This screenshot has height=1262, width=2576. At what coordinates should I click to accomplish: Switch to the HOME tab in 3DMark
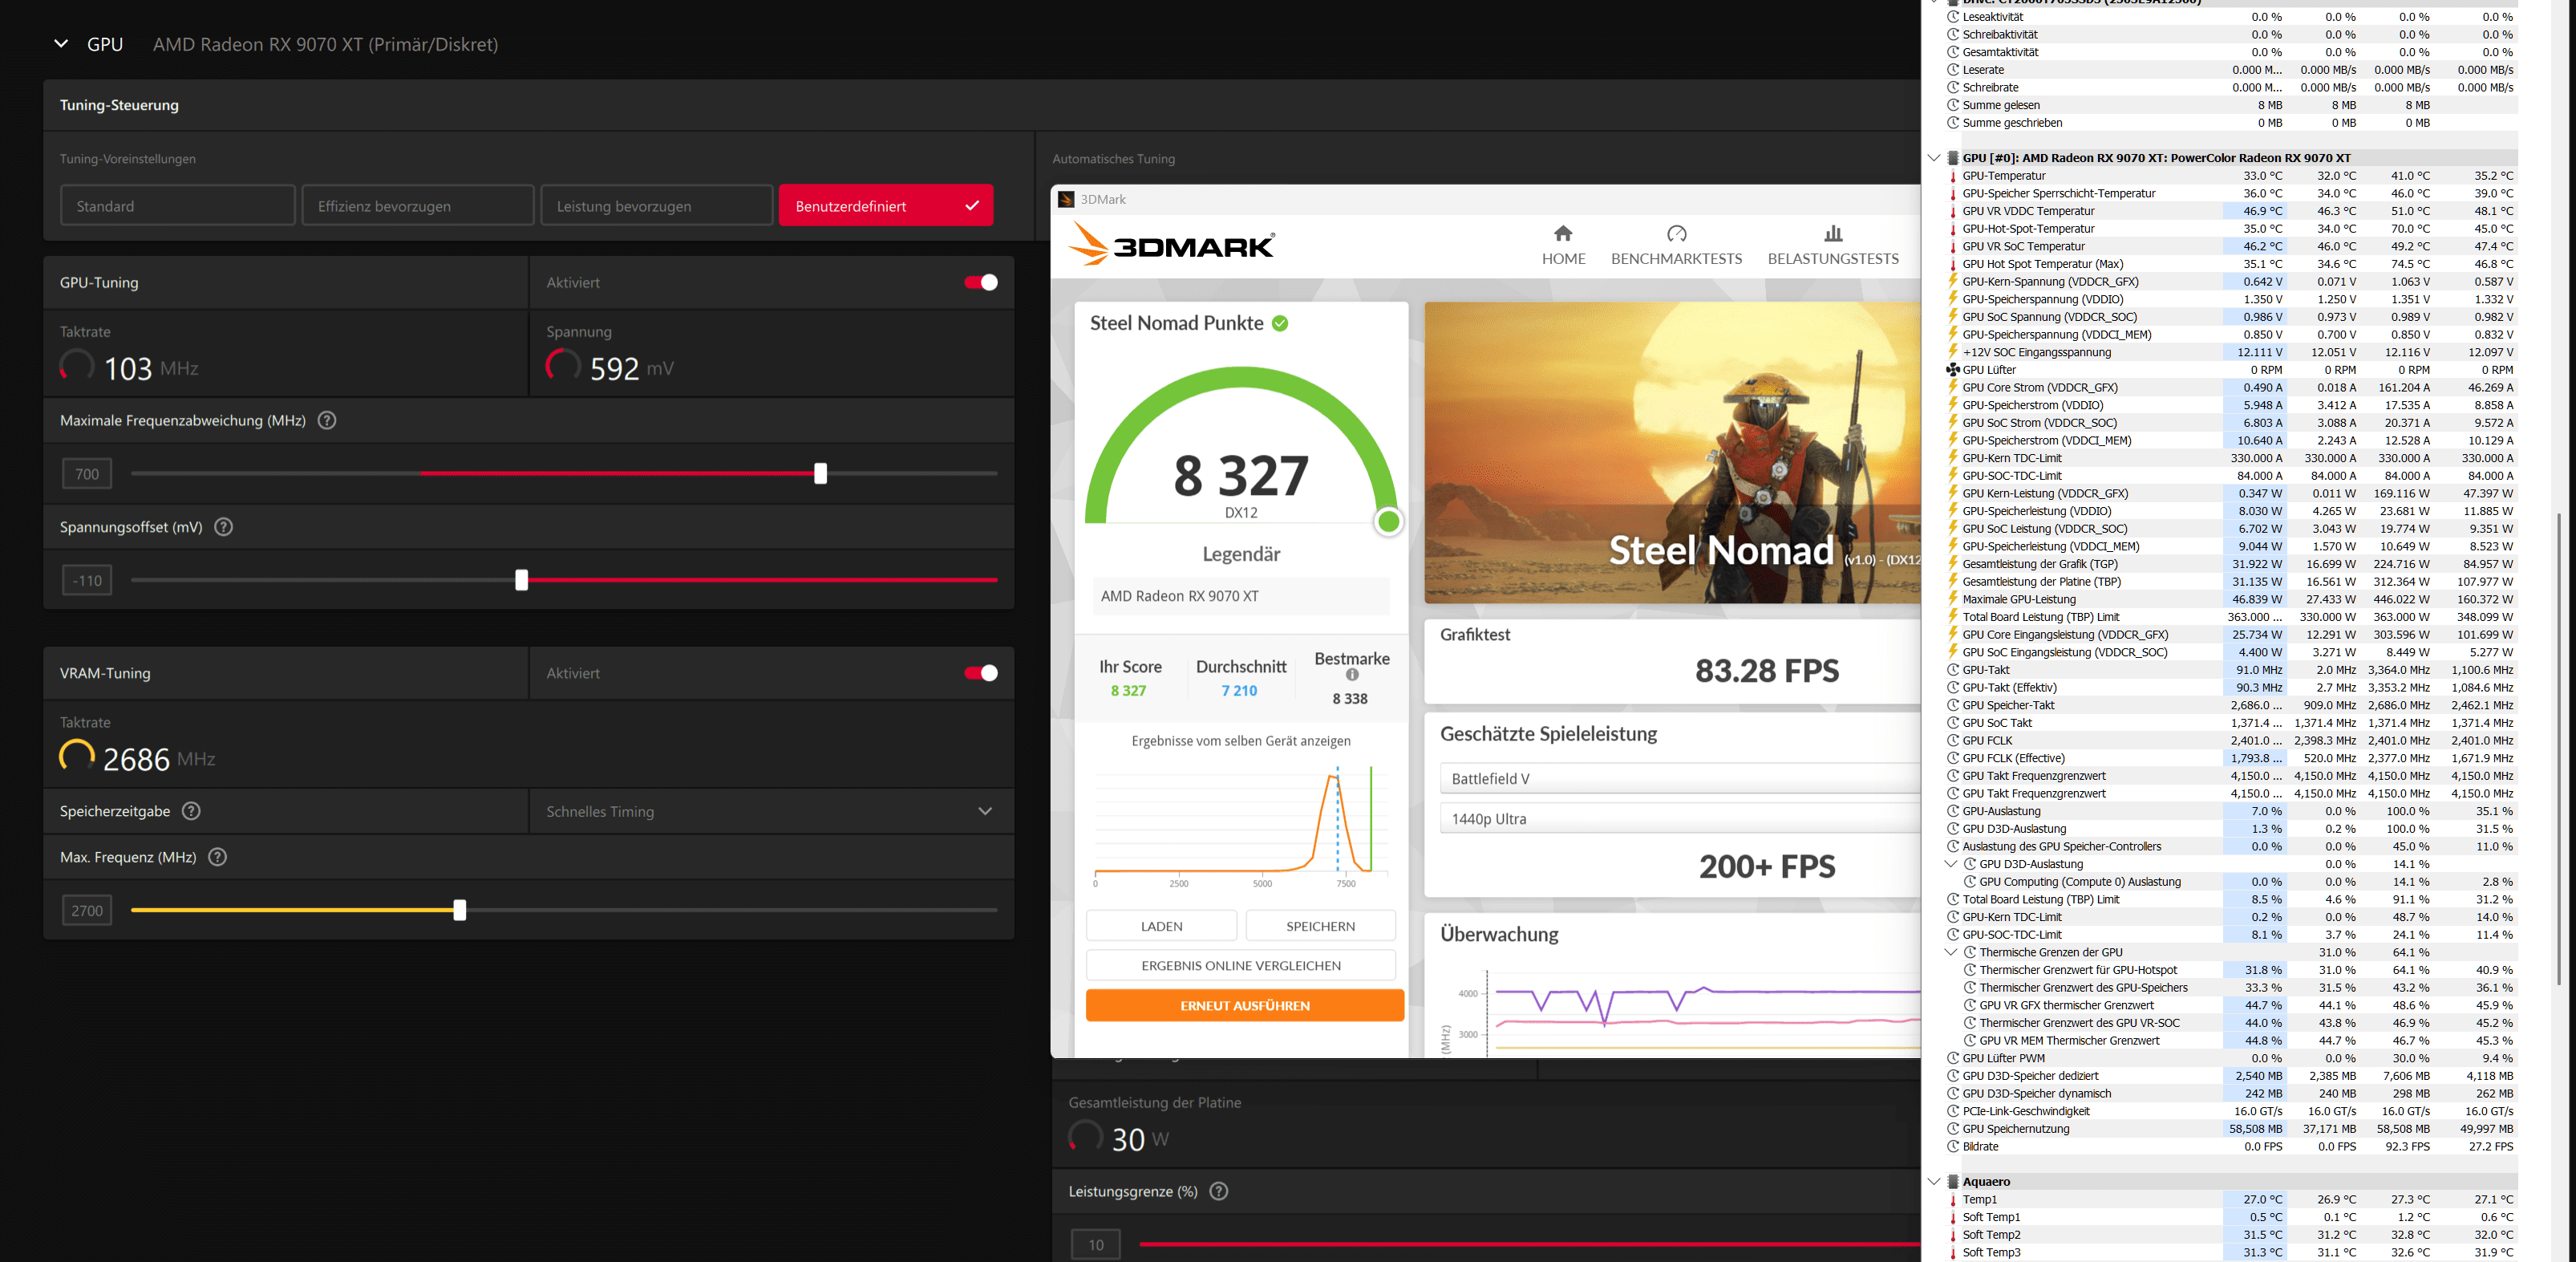pos(1564,245)
